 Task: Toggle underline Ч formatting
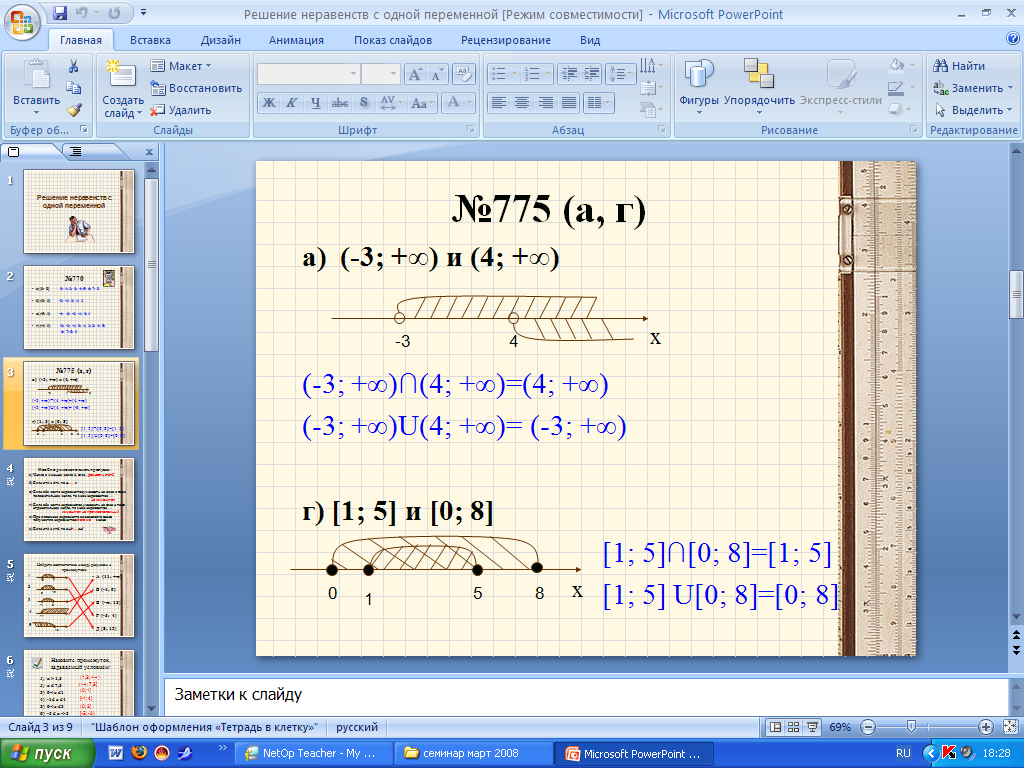tap(316, 102)
